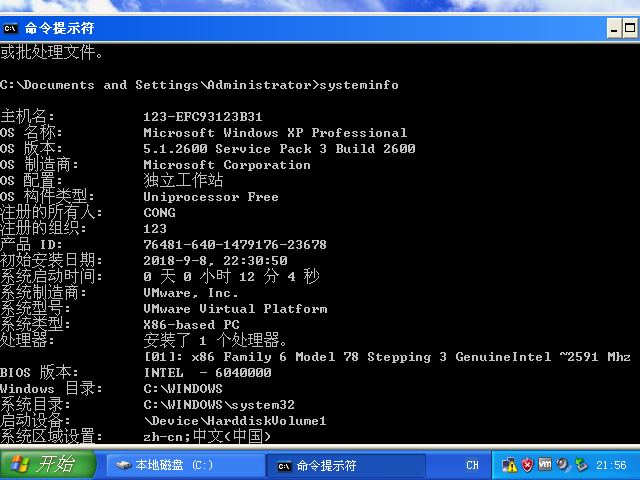Click the Safely Remove Hardware tray icon

581,465
